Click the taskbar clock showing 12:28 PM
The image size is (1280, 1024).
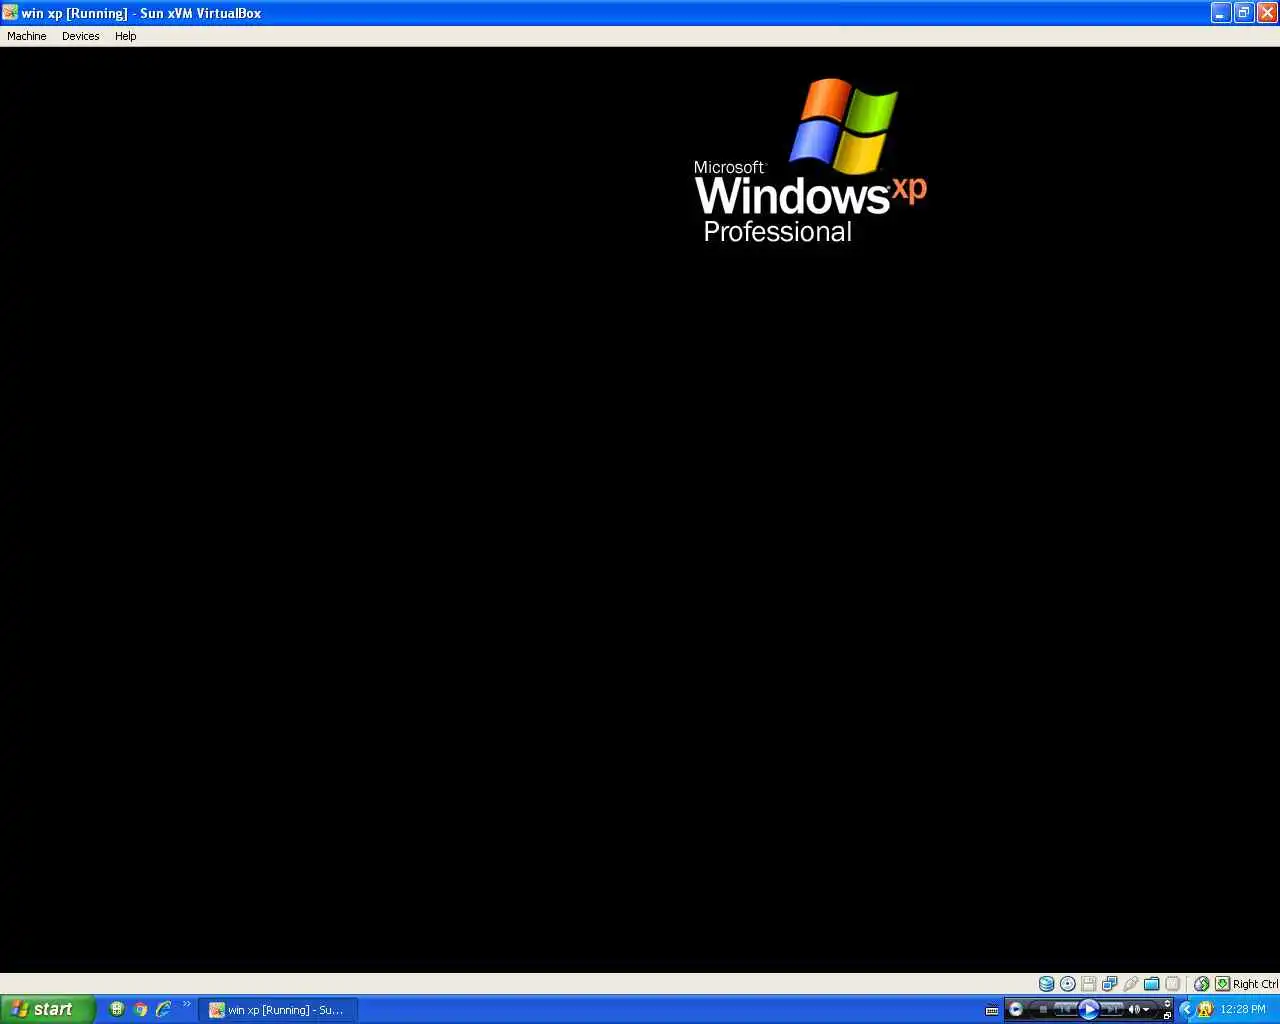pos(1243,1009)
